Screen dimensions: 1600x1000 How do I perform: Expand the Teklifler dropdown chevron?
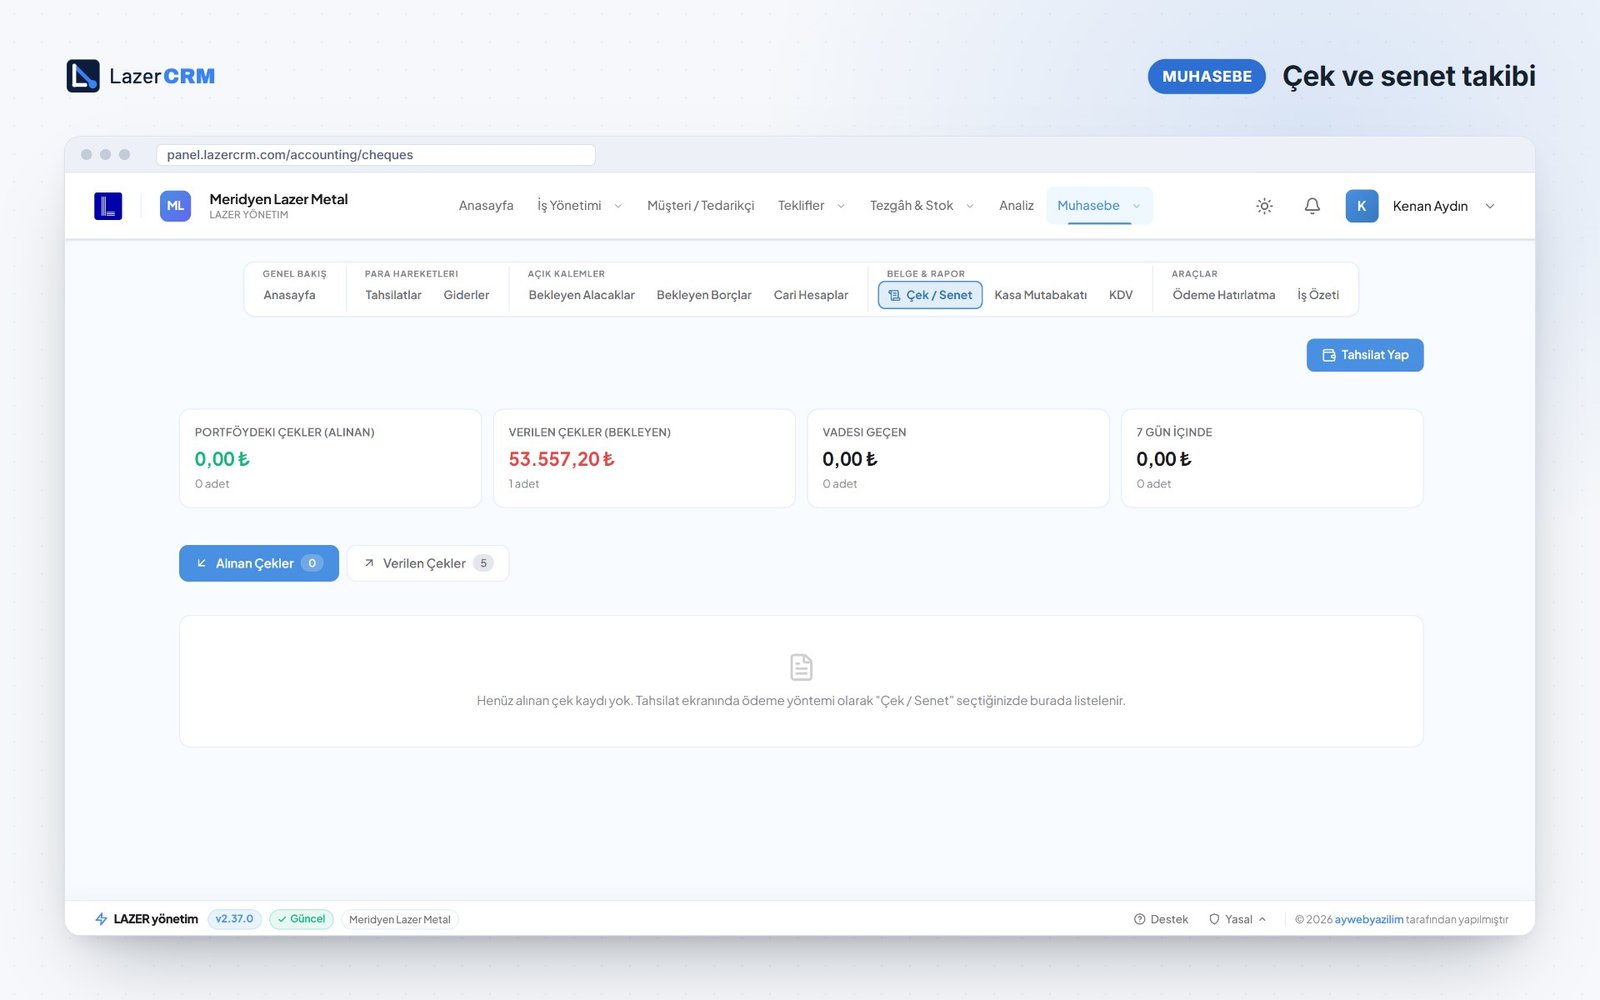(x=841, y=206)
